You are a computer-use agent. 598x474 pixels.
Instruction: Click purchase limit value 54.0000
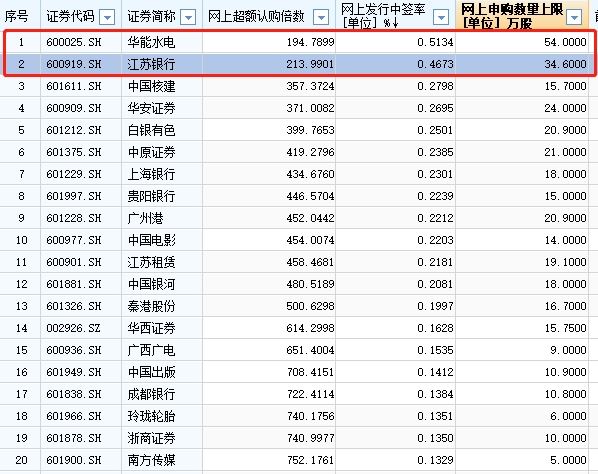click(x=565, y=42)
